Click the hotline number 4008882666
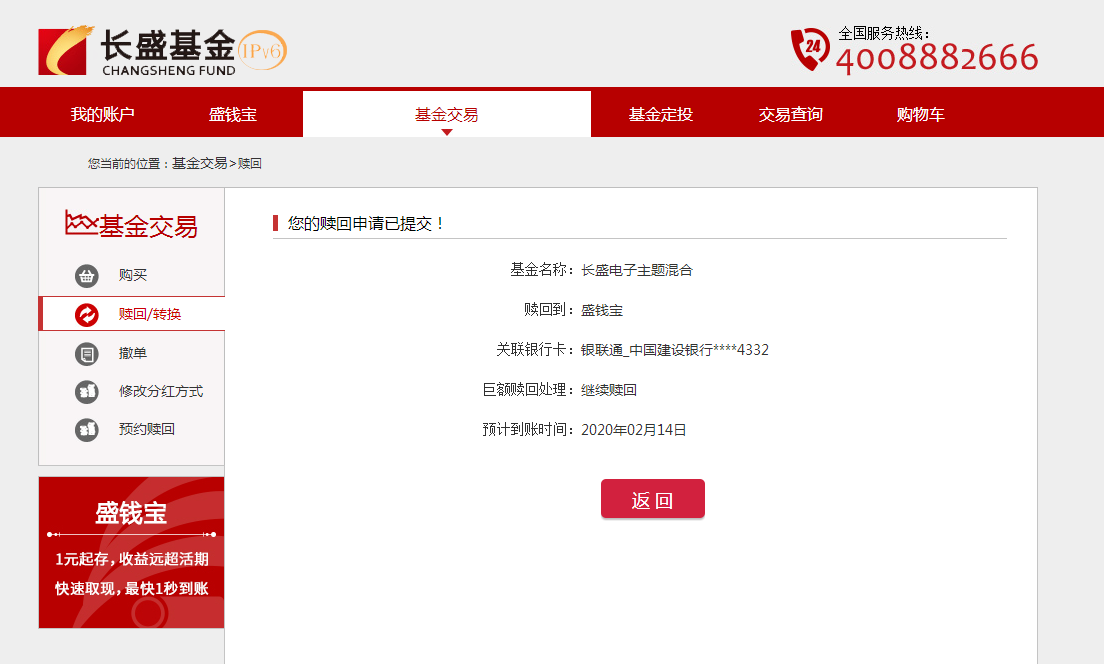The image size is (1104, 664). click(937, 58)
